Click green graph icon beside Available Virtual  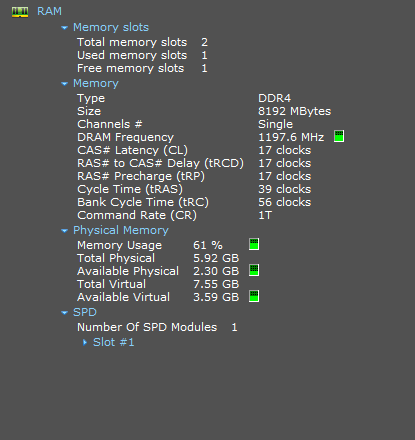pos(254,296)
